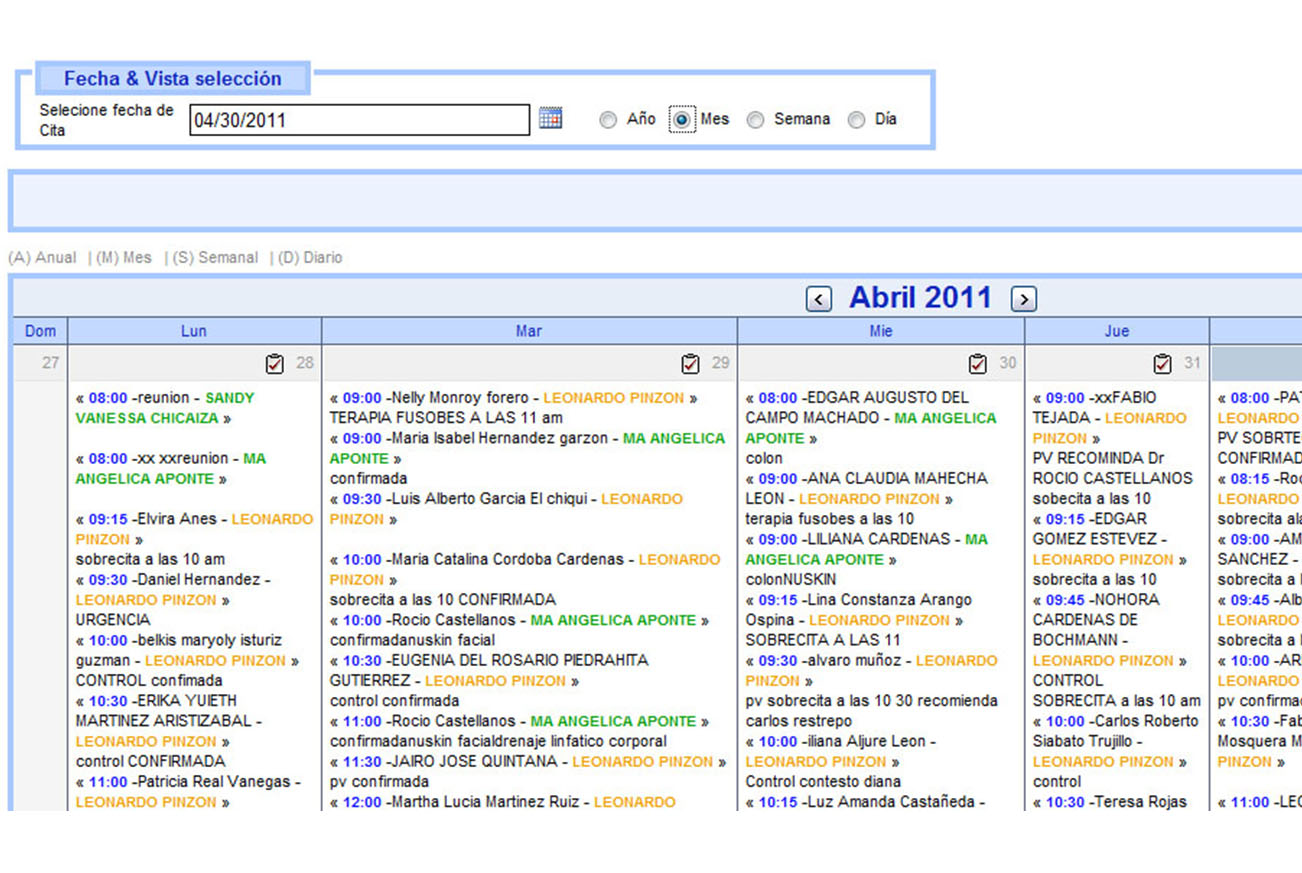
Task: Open the 09:00 LILIANA CARDENAS appointment
Action: coord(867,549)
